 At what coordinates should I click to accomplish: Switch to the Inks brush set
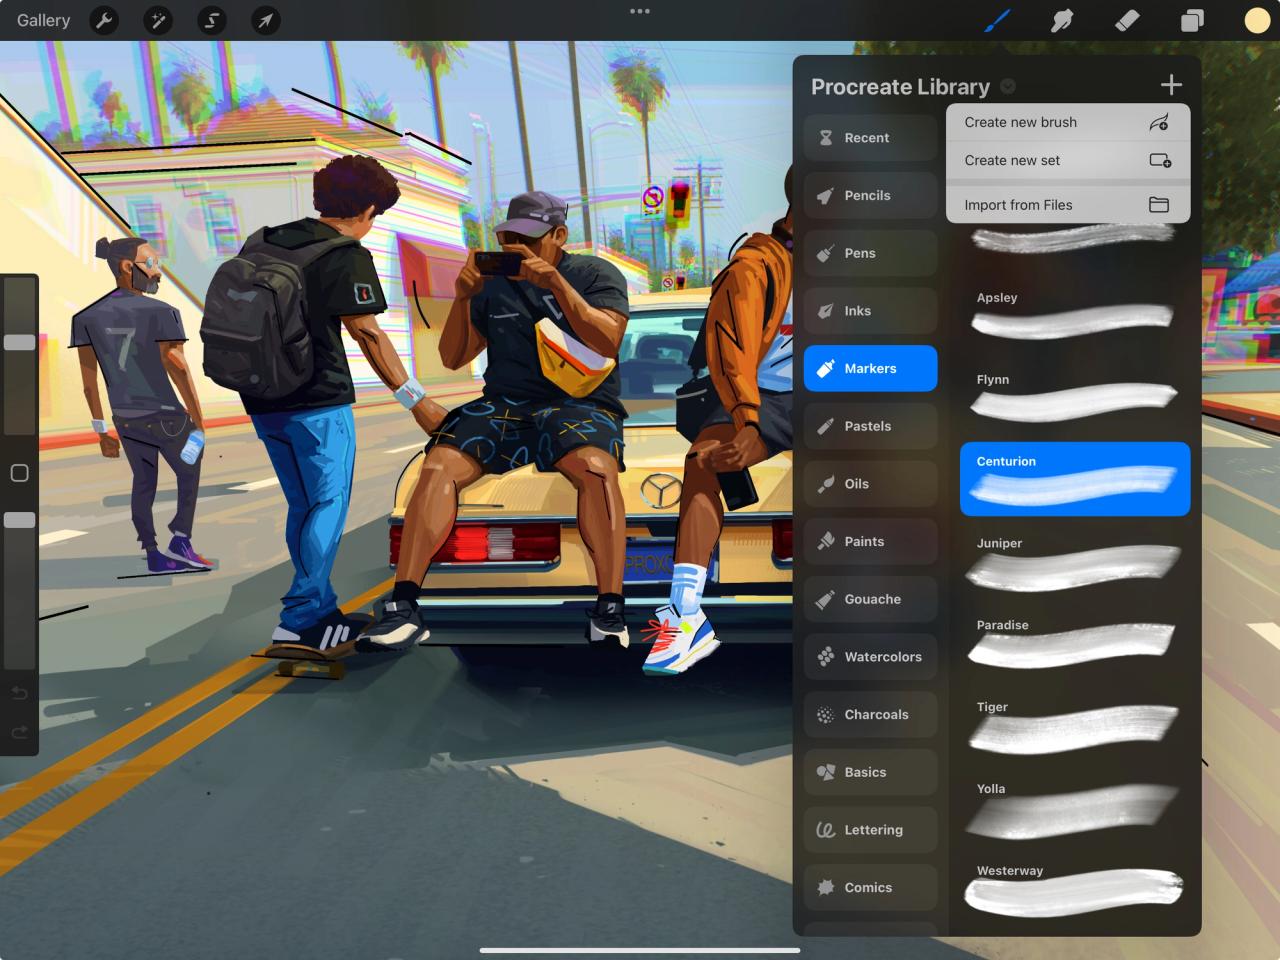coord(869,310)
